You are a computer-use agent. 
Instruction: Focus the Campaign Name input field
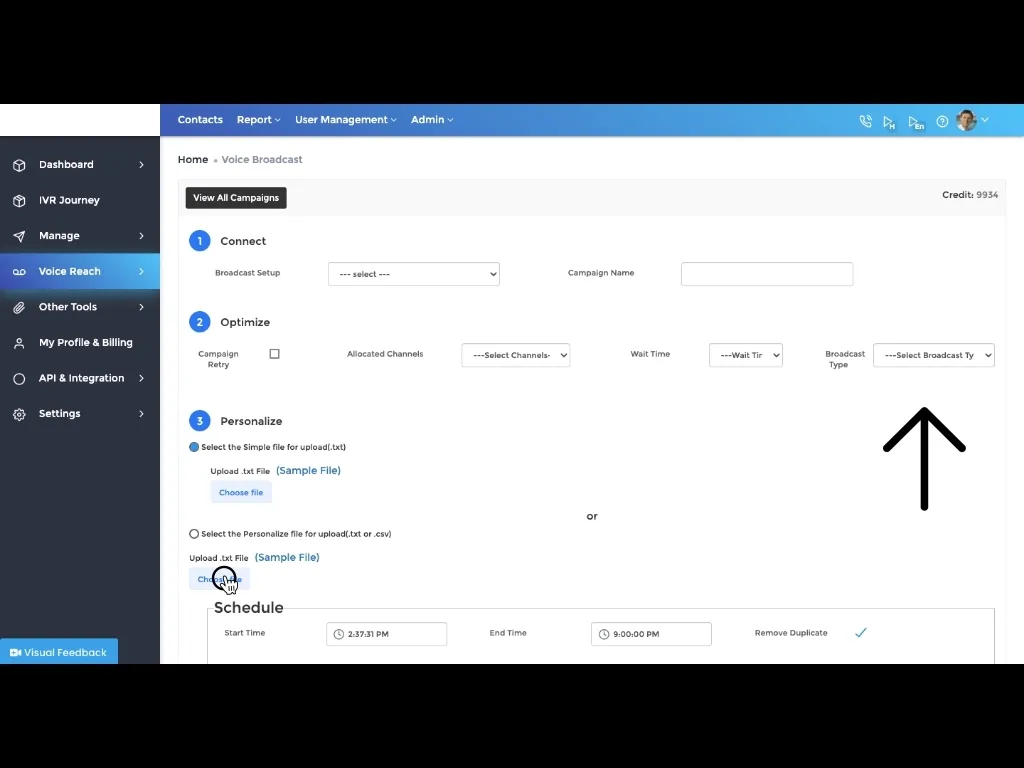click(x=767, y=274)
